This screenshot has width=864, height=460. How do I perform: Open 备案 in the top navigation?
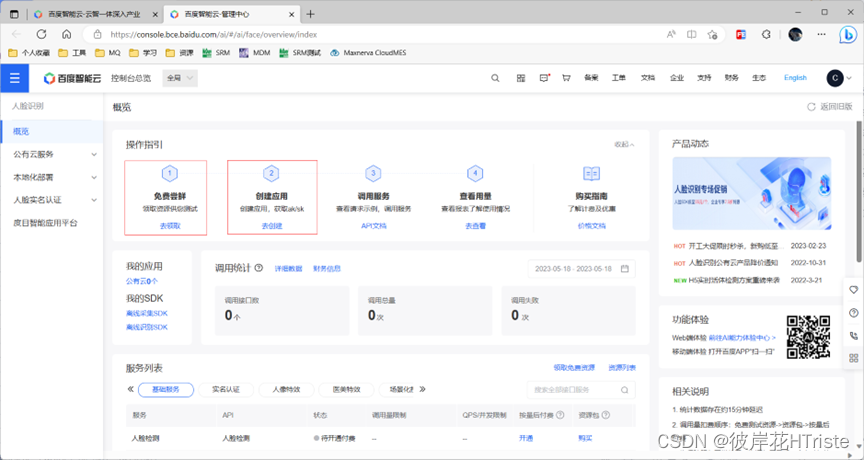[591, 78]
